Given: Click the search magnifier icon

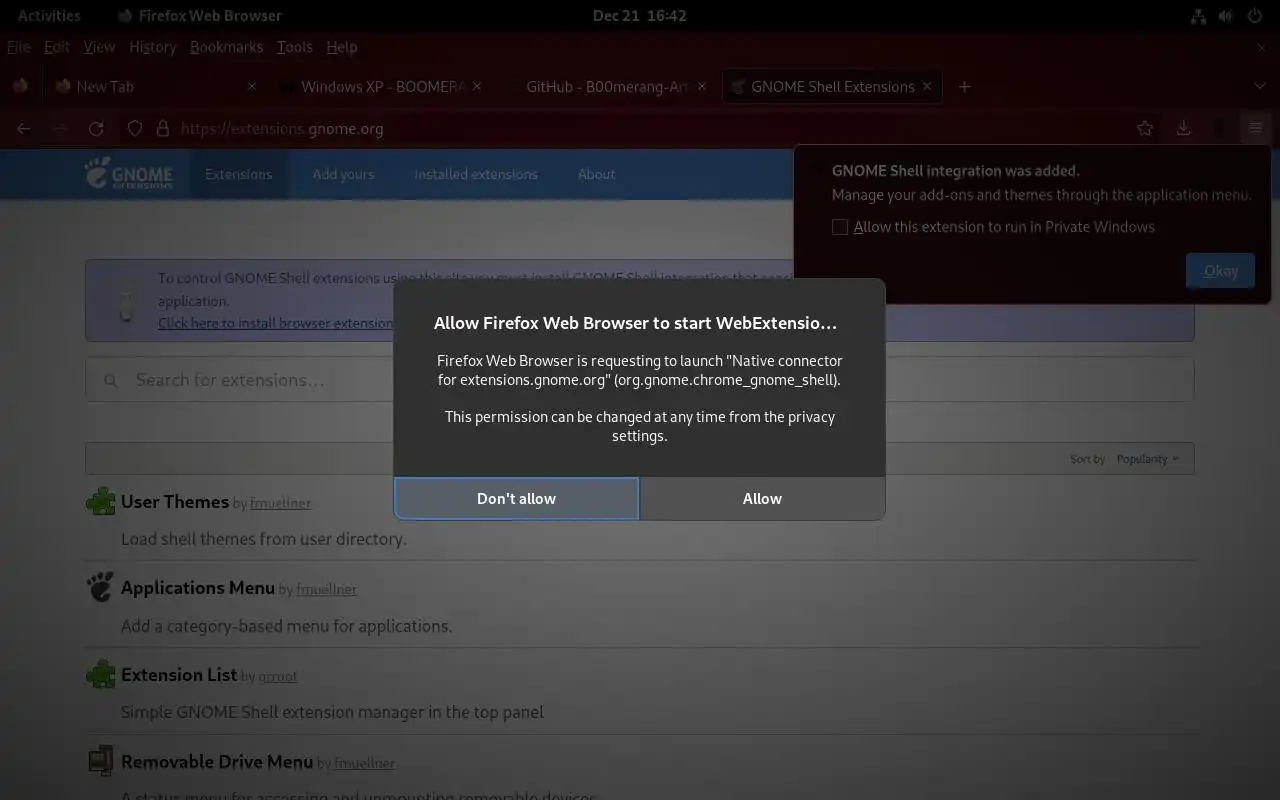Looking at the screenshot, I should pyautogui.click(x=111, y=380).
